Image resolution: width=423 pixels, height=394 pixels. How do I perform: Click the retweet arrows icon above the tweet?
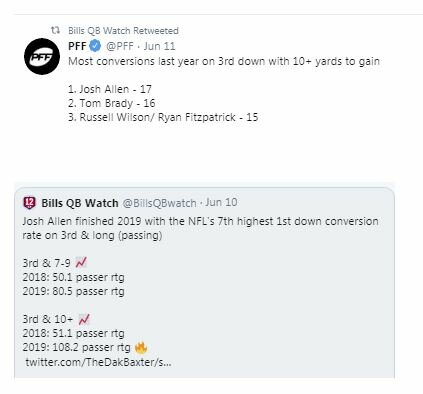(x=55, y=30)
